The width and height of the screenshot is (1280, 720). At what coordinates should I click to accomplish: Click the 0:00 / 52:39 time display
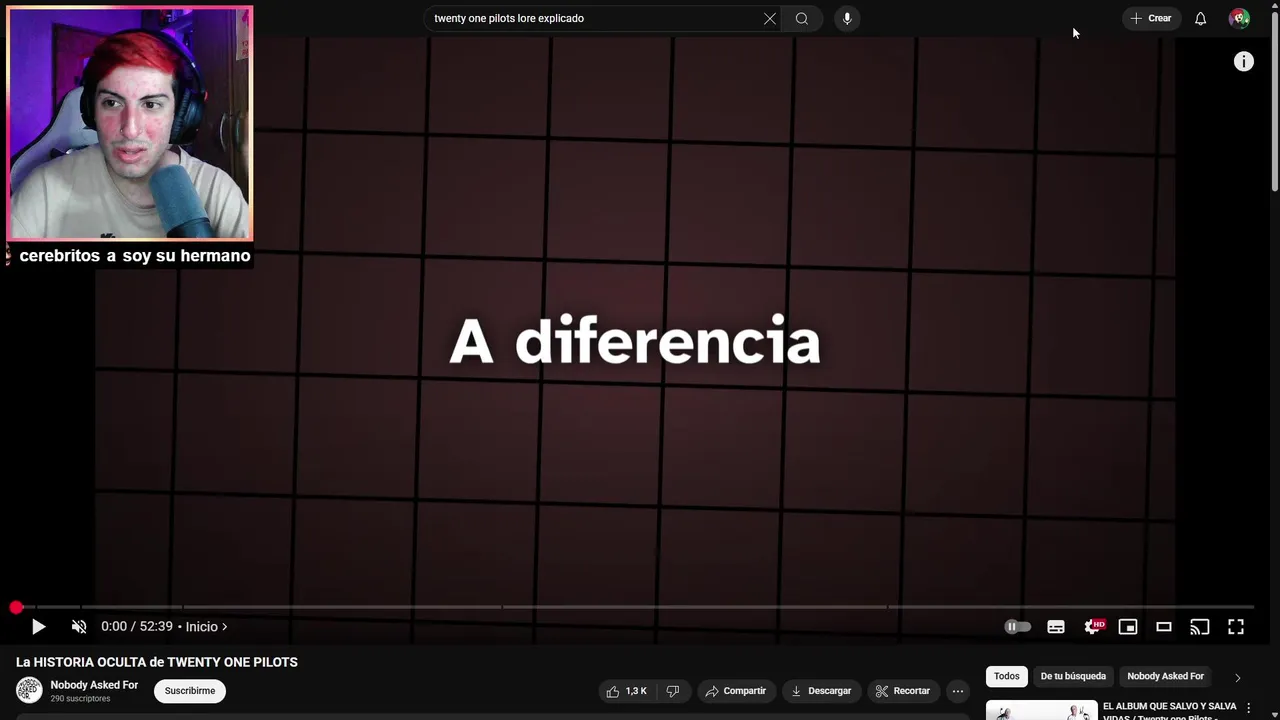pos(137,627)
